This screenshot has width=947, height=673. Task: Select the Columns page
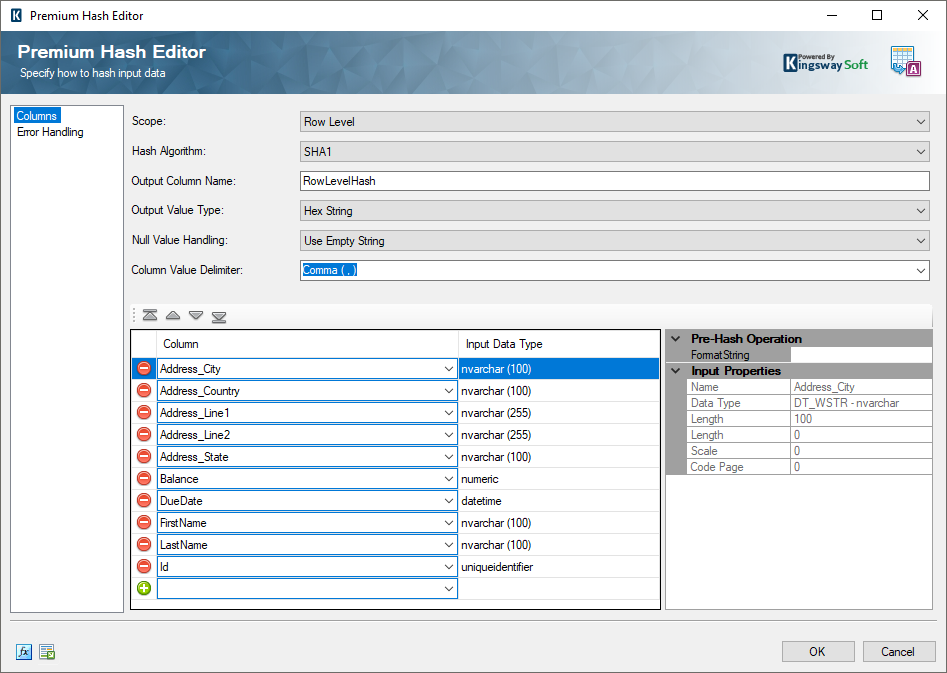(37, 115)
